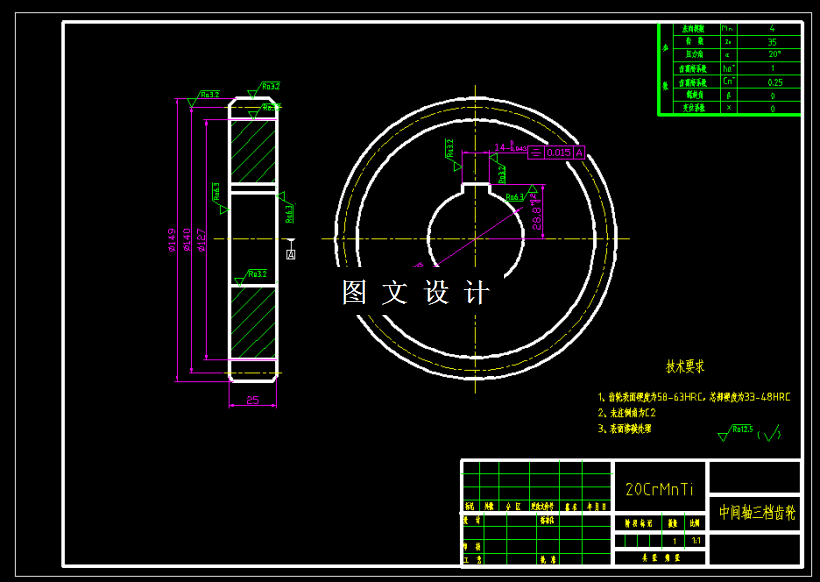Select the α symbol cell in table
This screenshot has height=582, width=820.
coord(728,54)
